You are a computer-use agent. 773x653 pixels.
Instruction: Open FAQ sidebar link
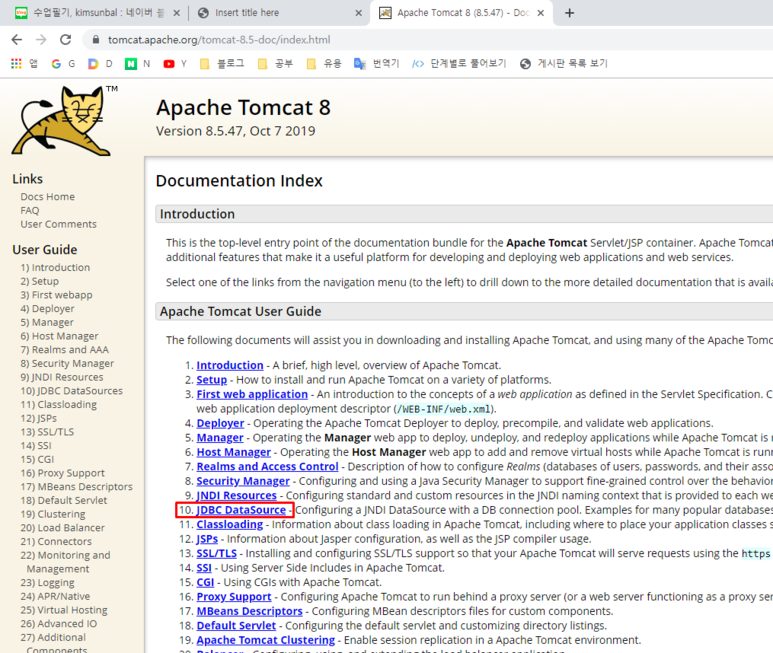tap(30, 210)
